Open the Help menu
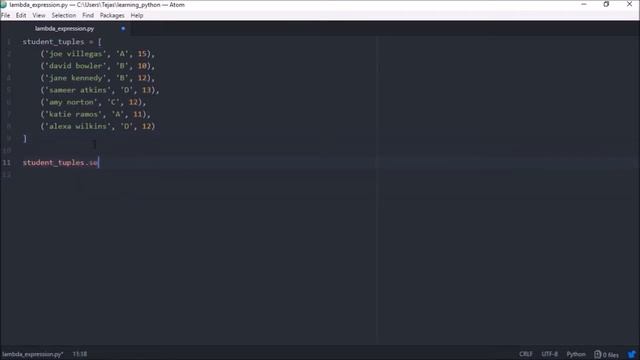This screenshot has height=360, width=640. tap(137, 16)
